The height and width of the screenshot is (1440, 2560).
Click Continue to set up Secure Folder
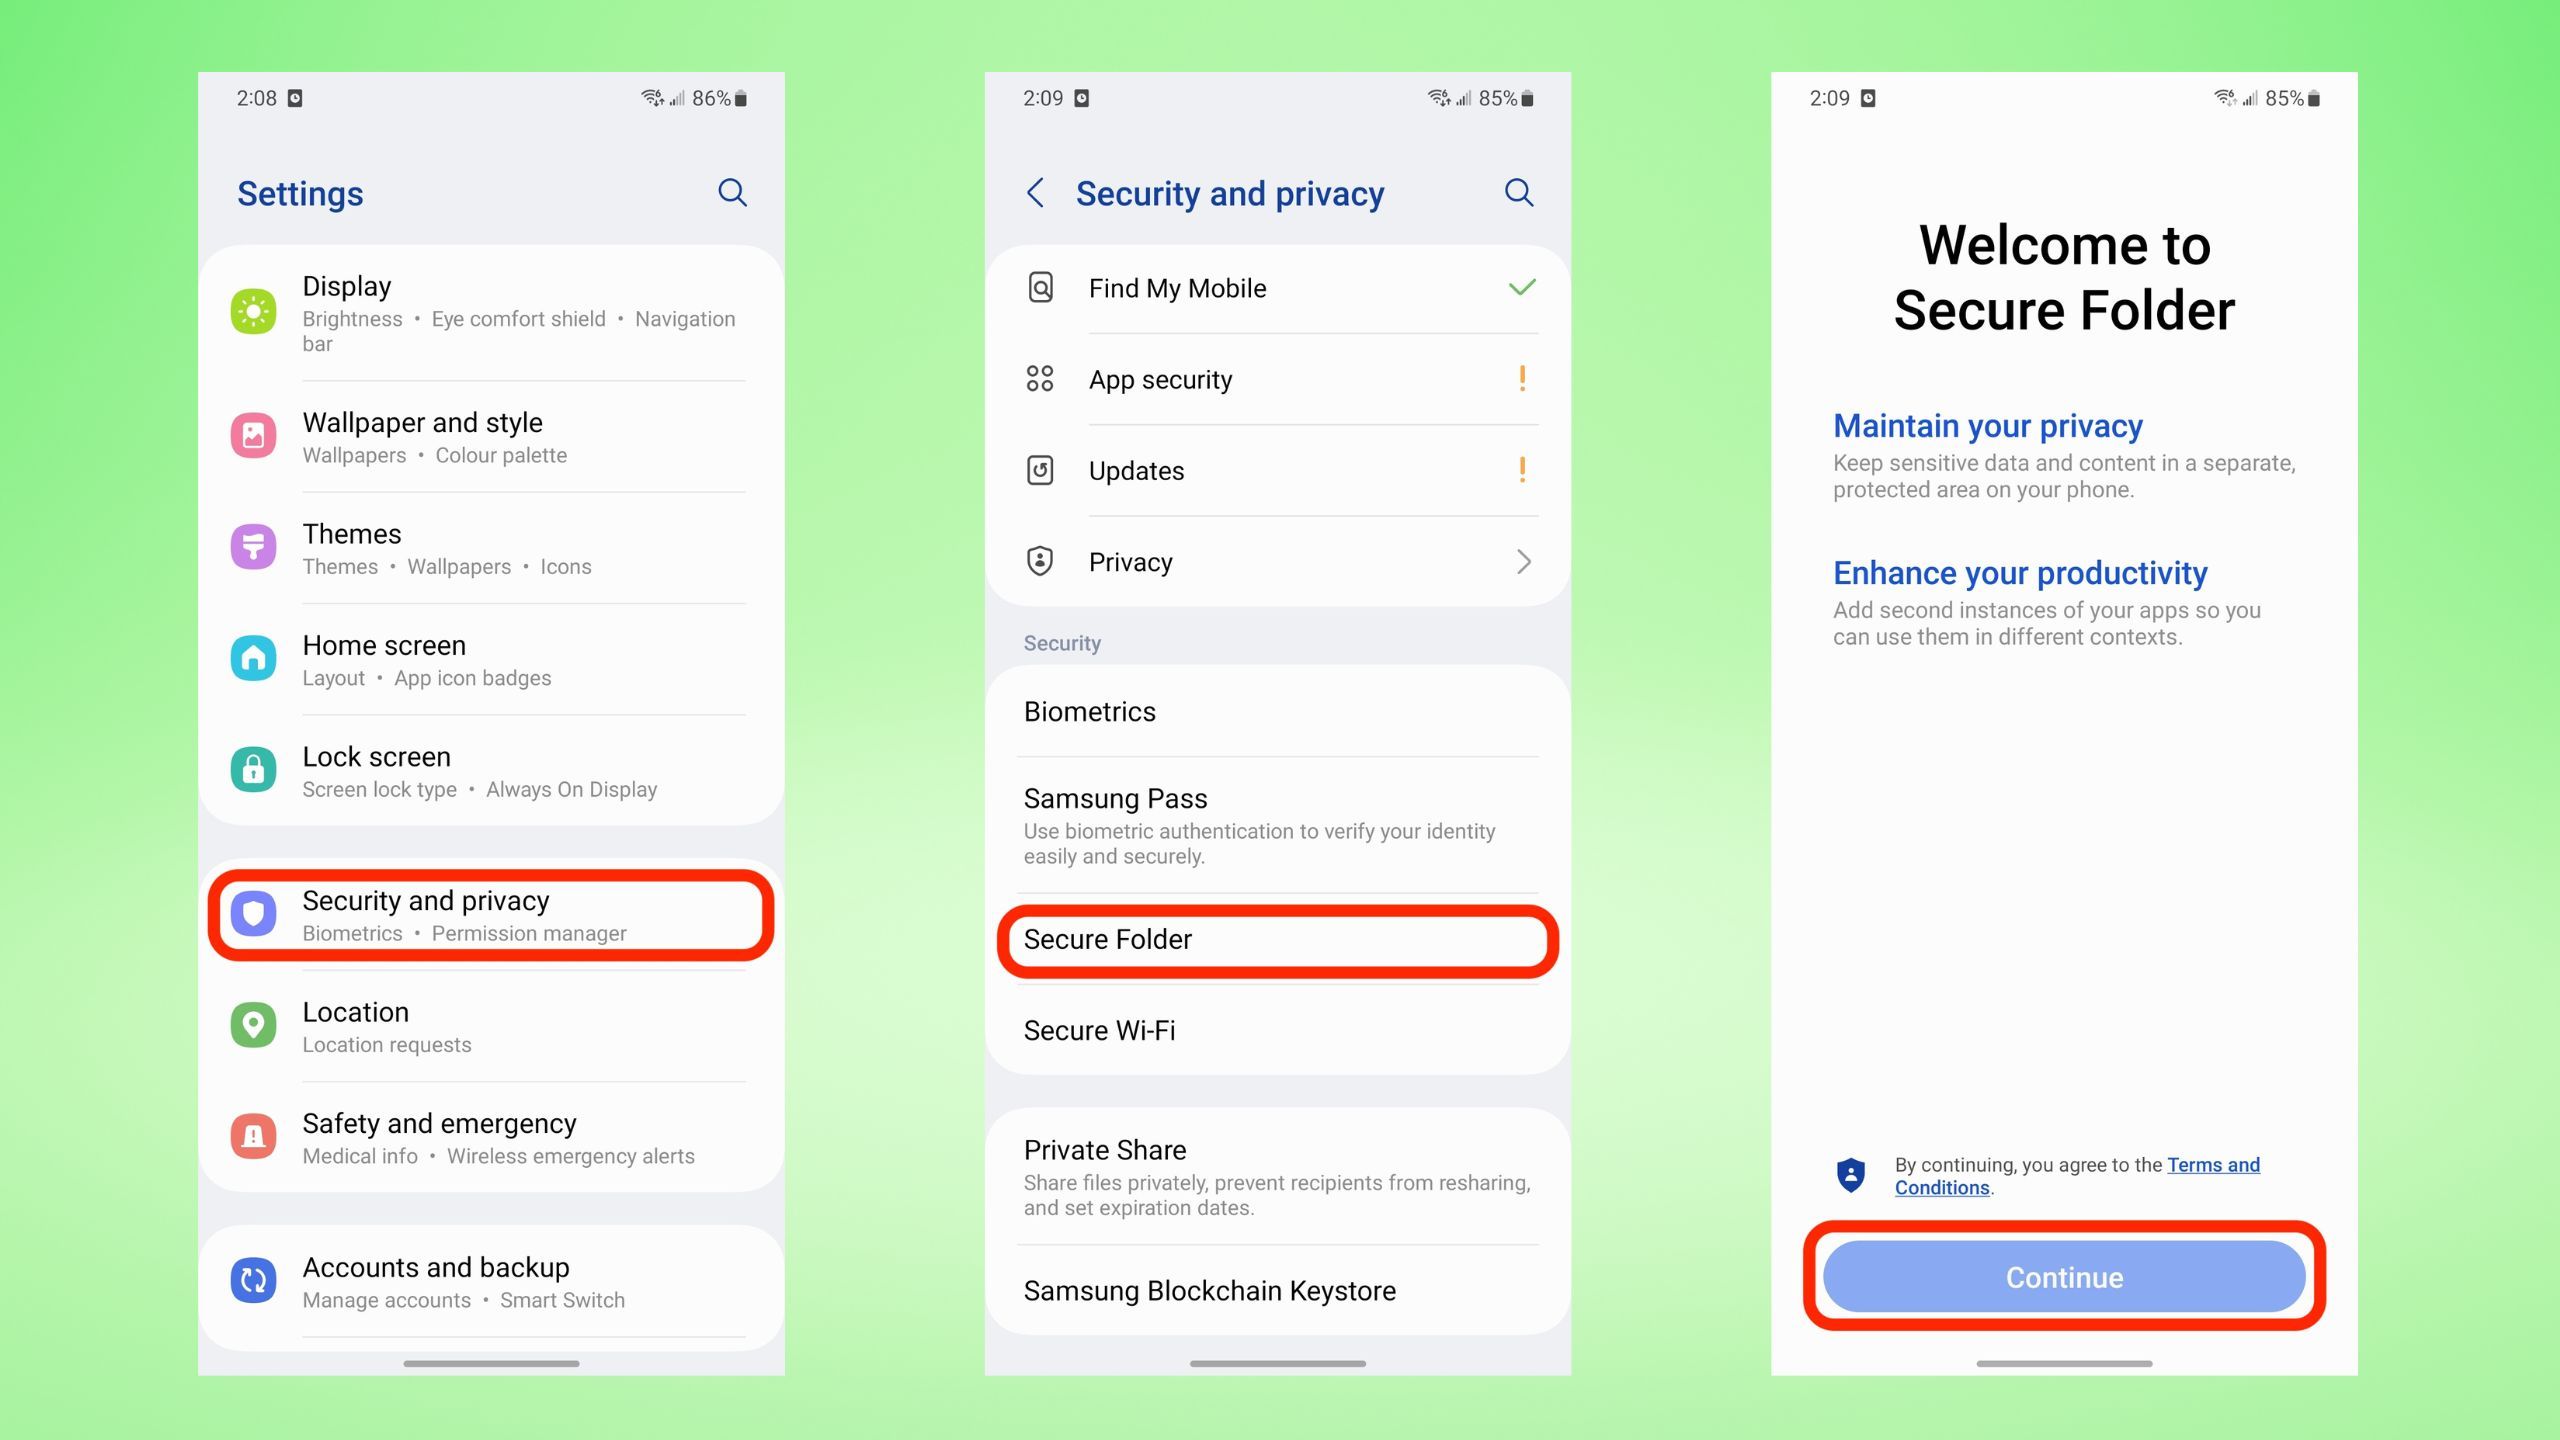tap(2066, 1276)
